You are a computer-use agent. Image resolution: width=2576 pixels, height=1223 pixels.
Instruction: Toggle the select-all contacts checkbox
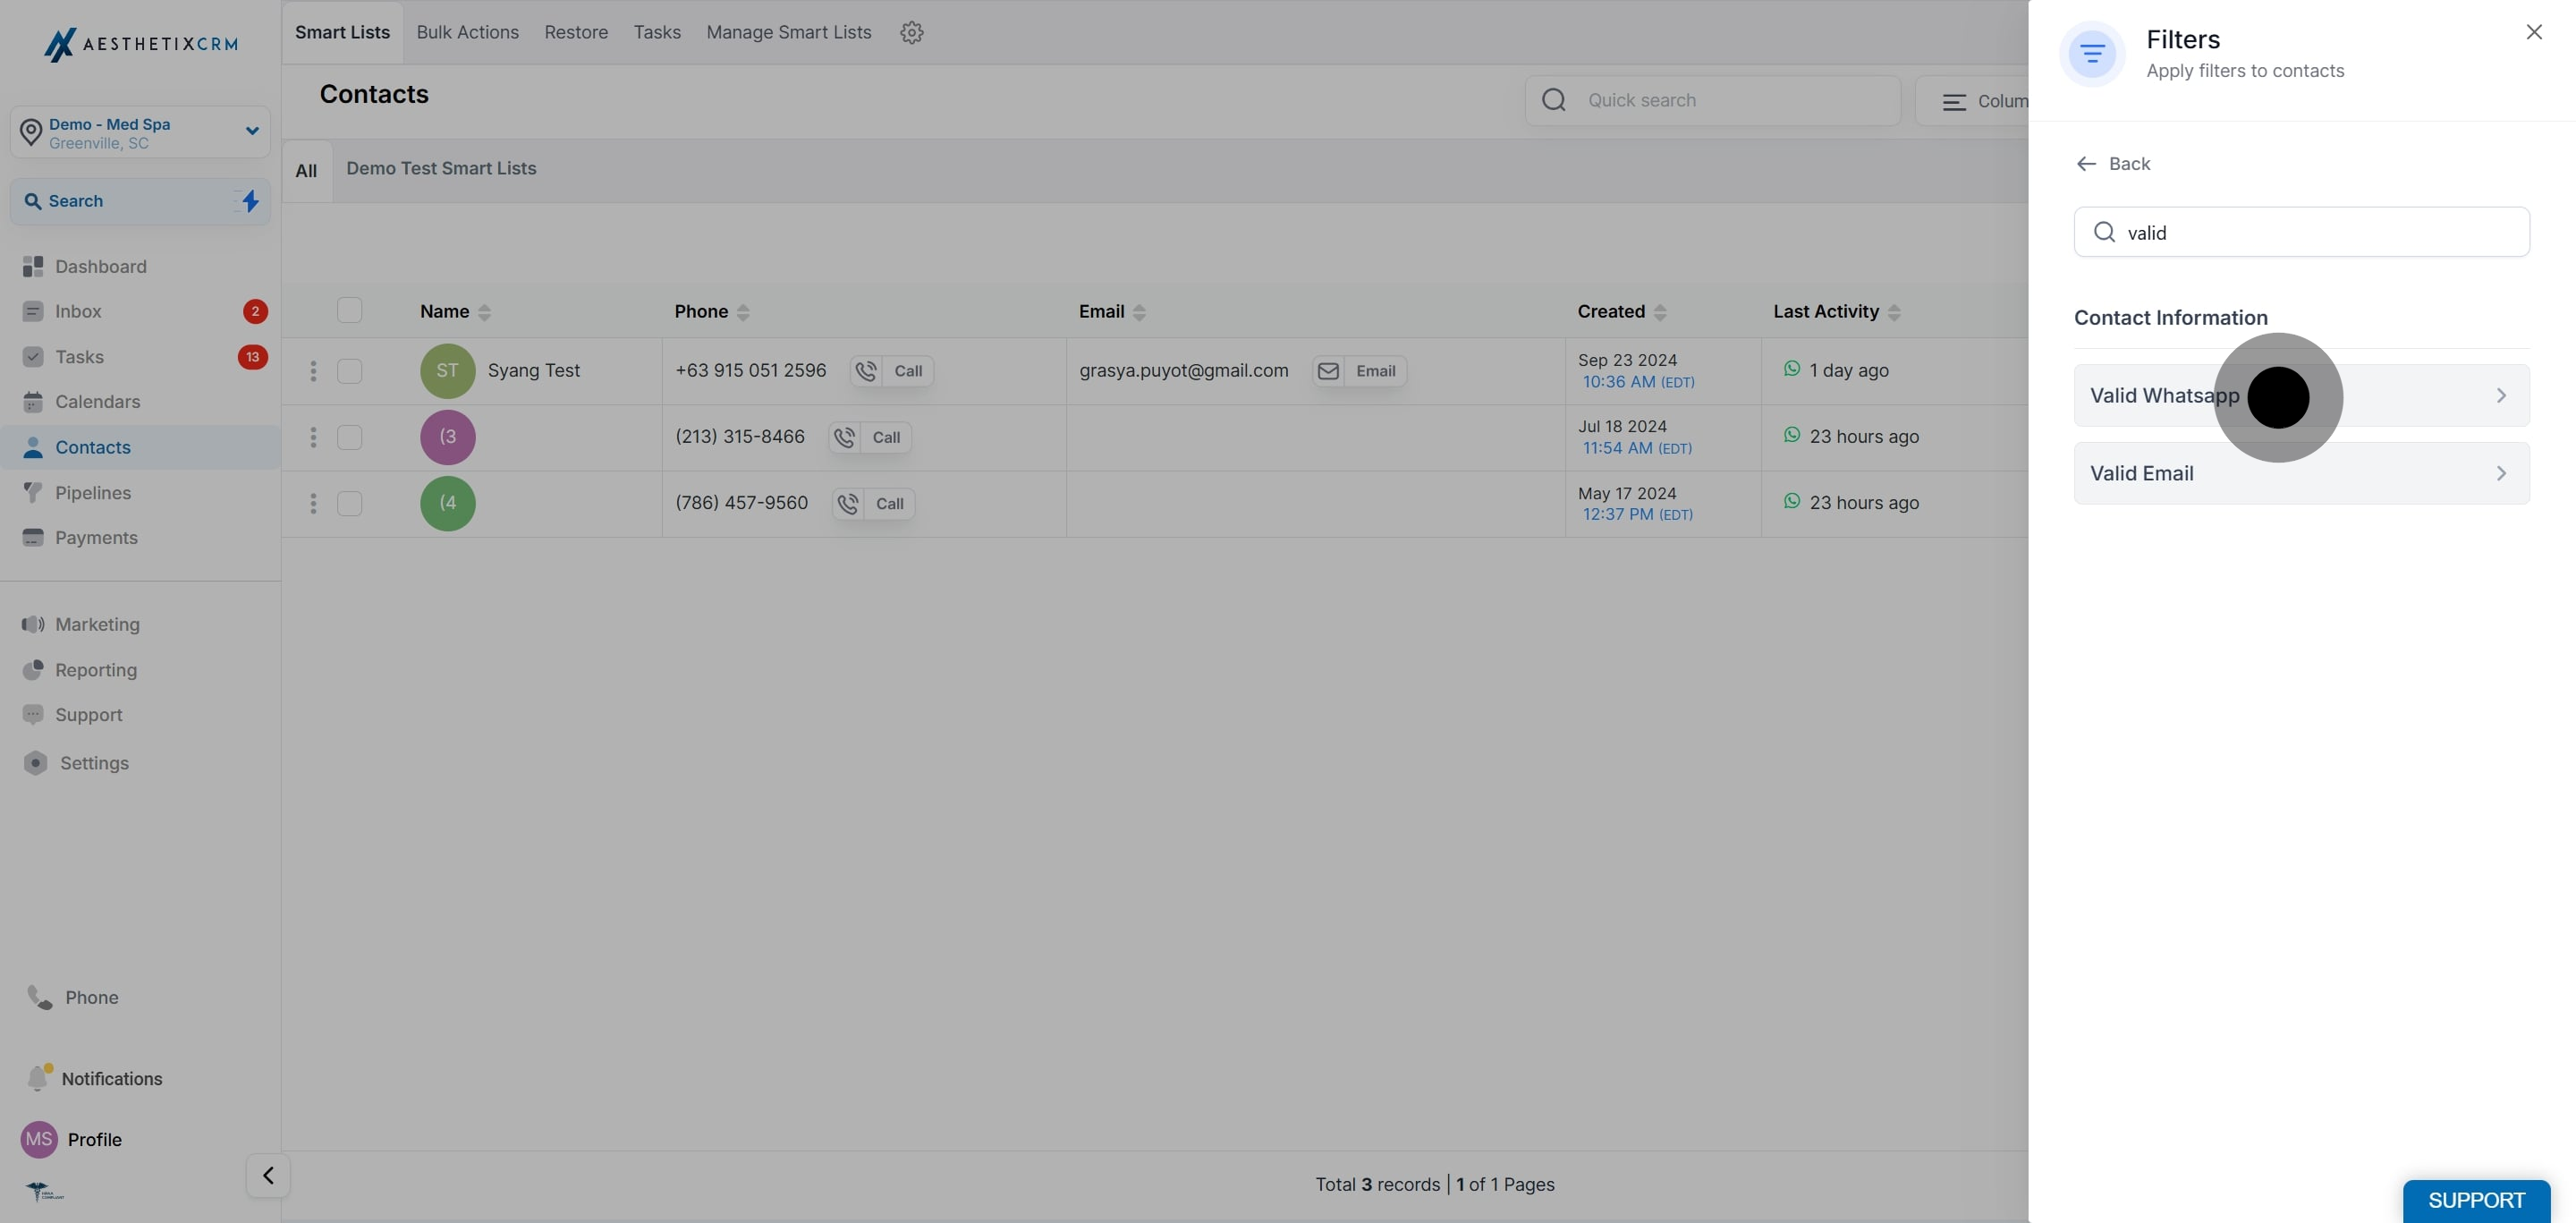pos(349,310)
